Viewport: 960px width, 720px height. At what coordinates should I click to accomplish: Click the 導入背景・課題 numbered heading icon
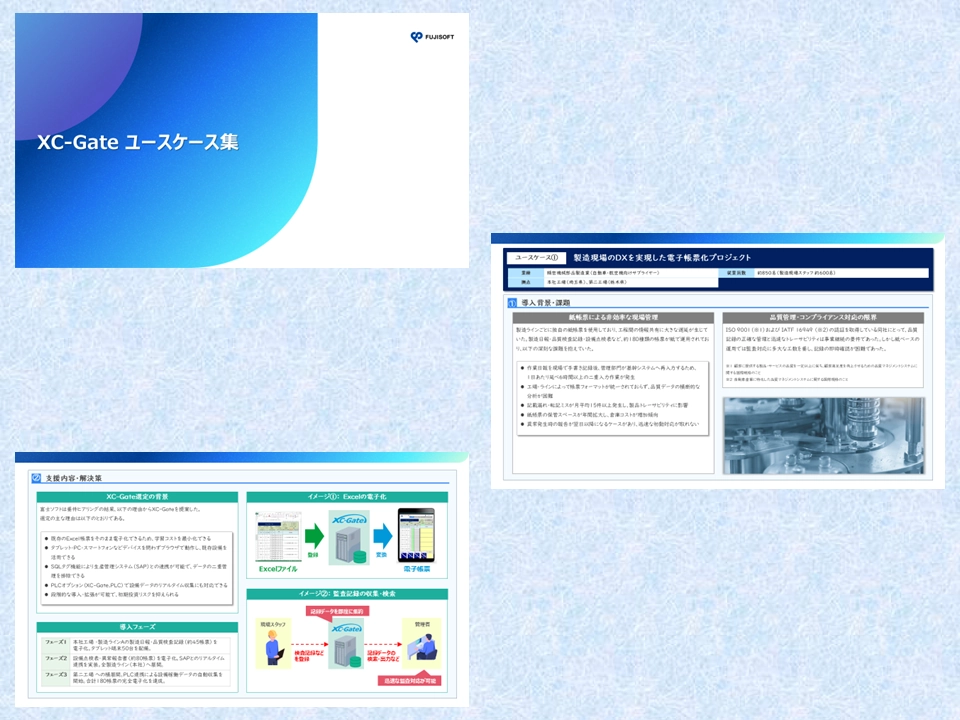coord(512,301)
